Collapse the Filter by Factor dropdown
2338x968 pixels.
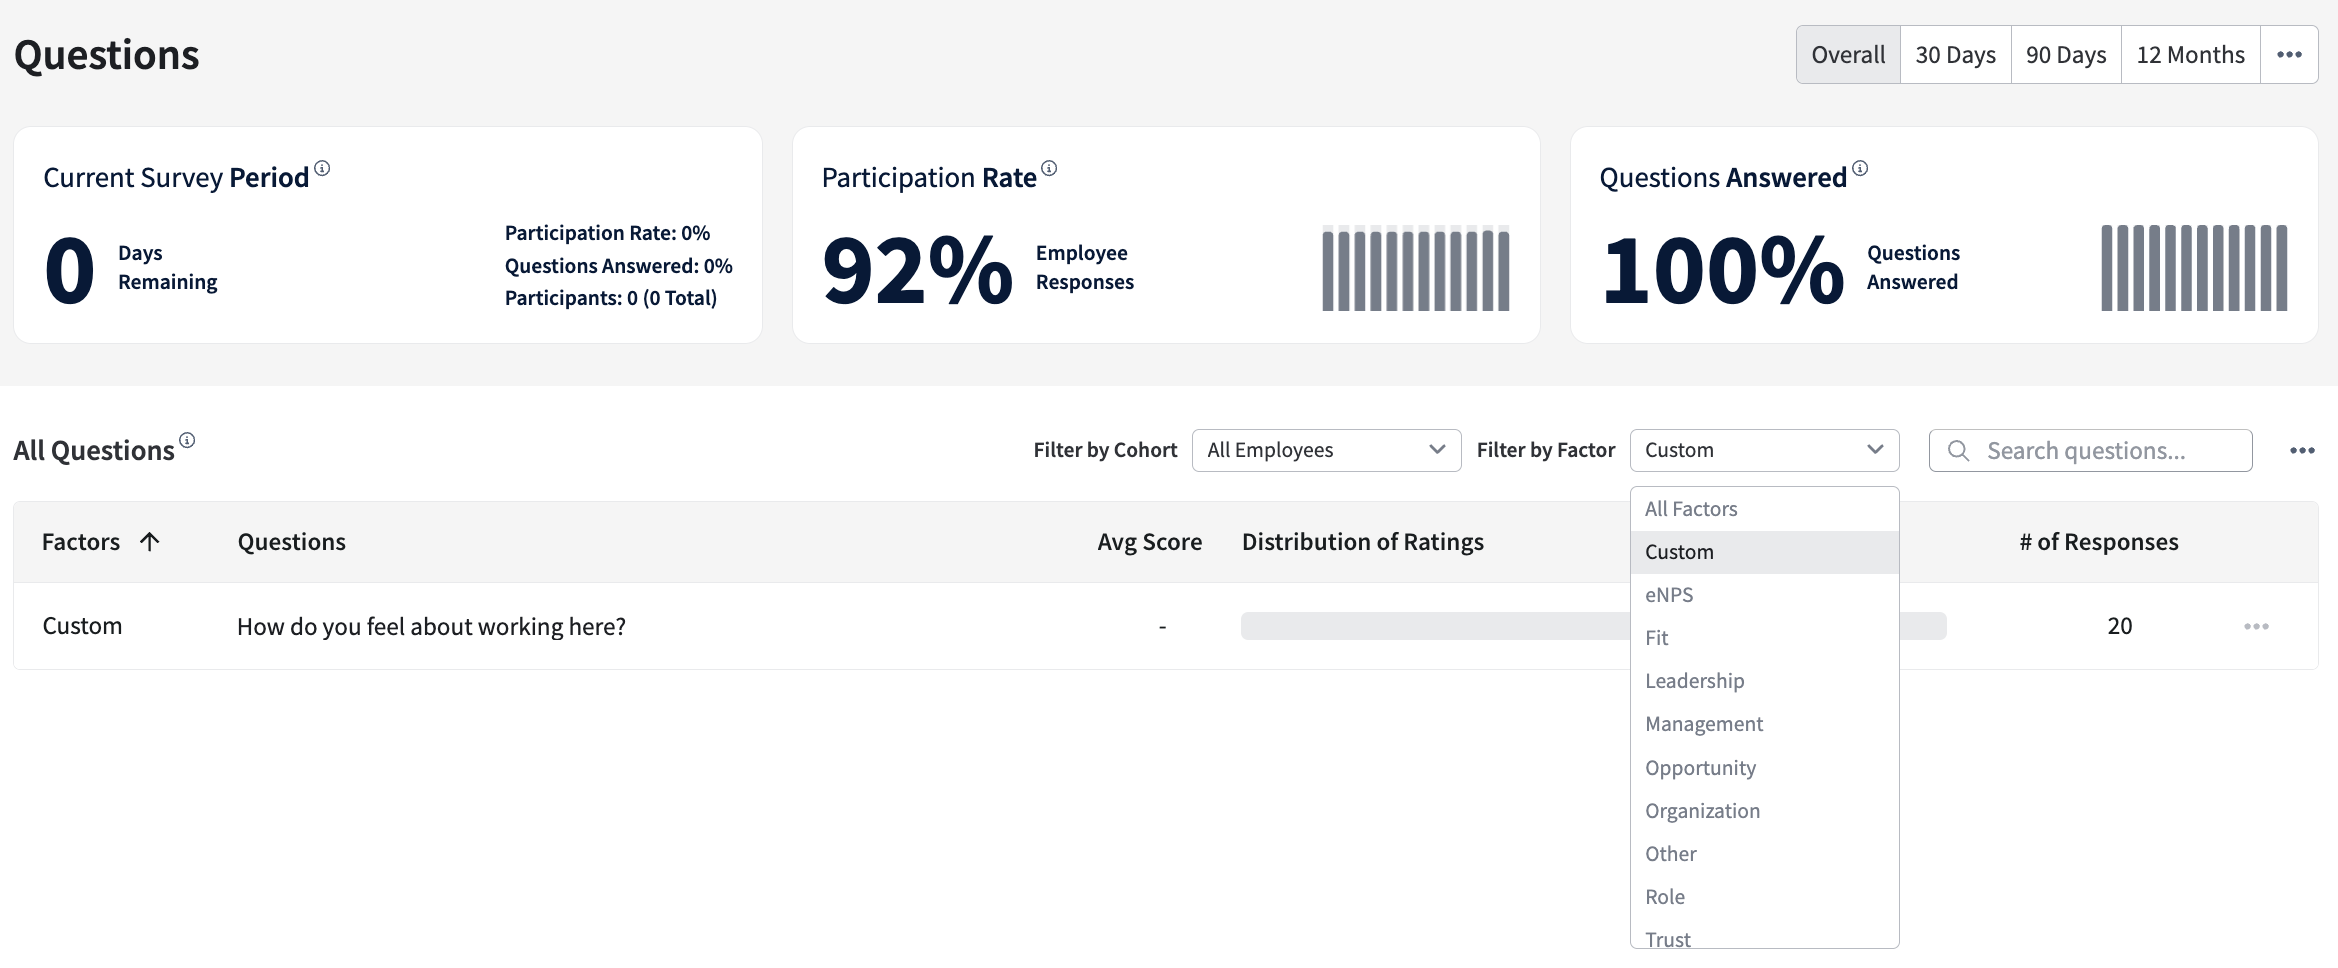(1764, 450)
